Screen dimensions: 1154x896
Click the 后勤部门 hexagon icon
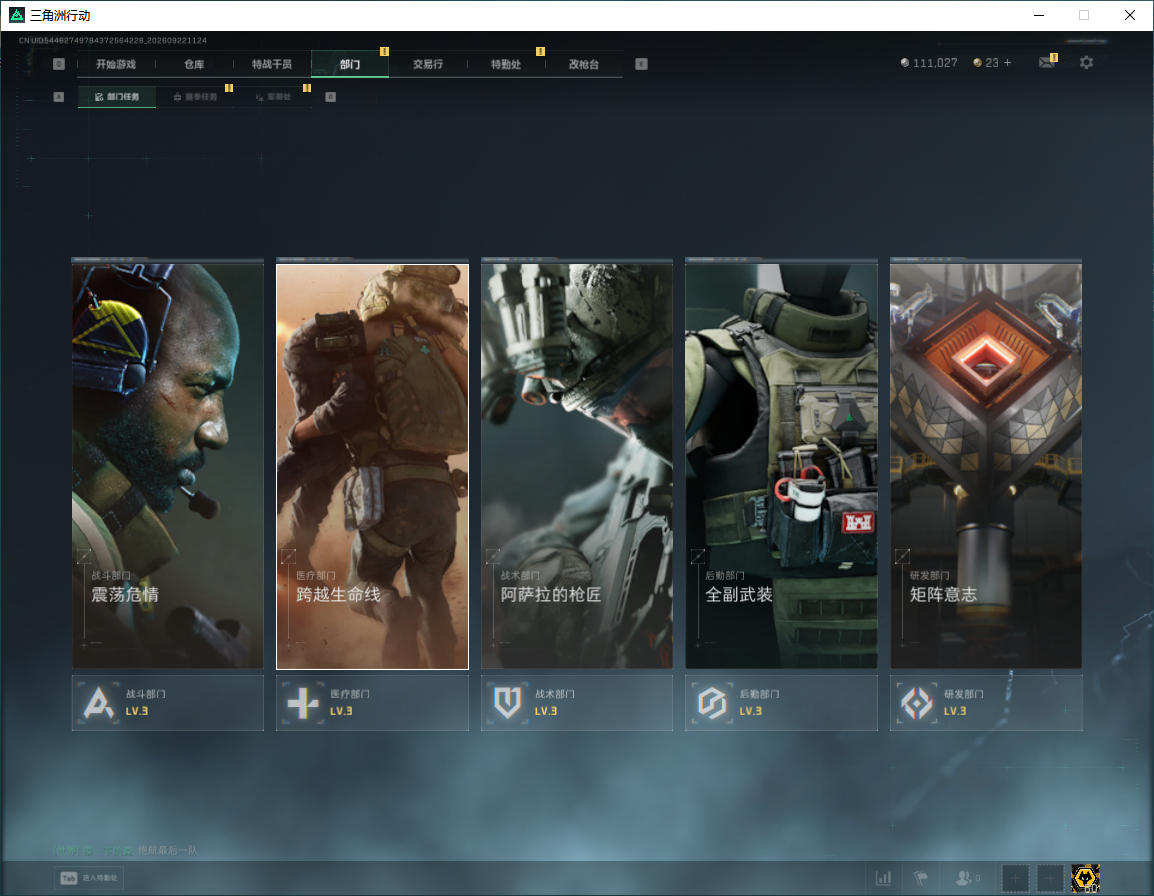[712, 702]
